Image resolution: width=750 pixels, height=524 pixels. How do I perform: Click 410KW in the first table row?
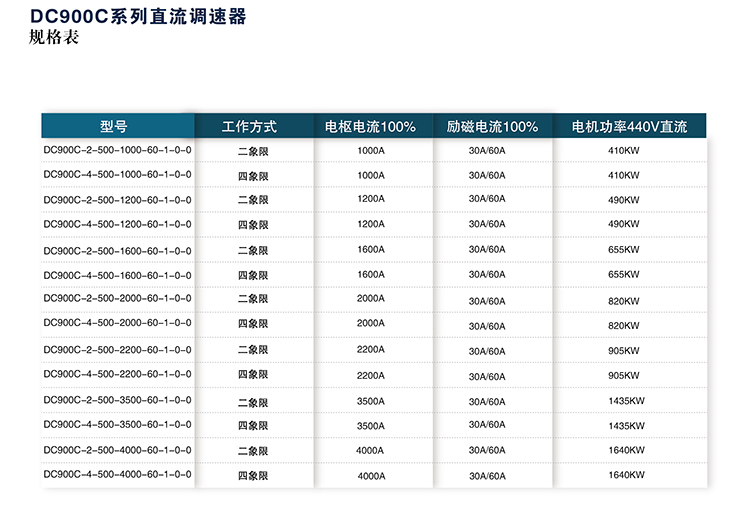pyautogui.click(x=623, y=151)
